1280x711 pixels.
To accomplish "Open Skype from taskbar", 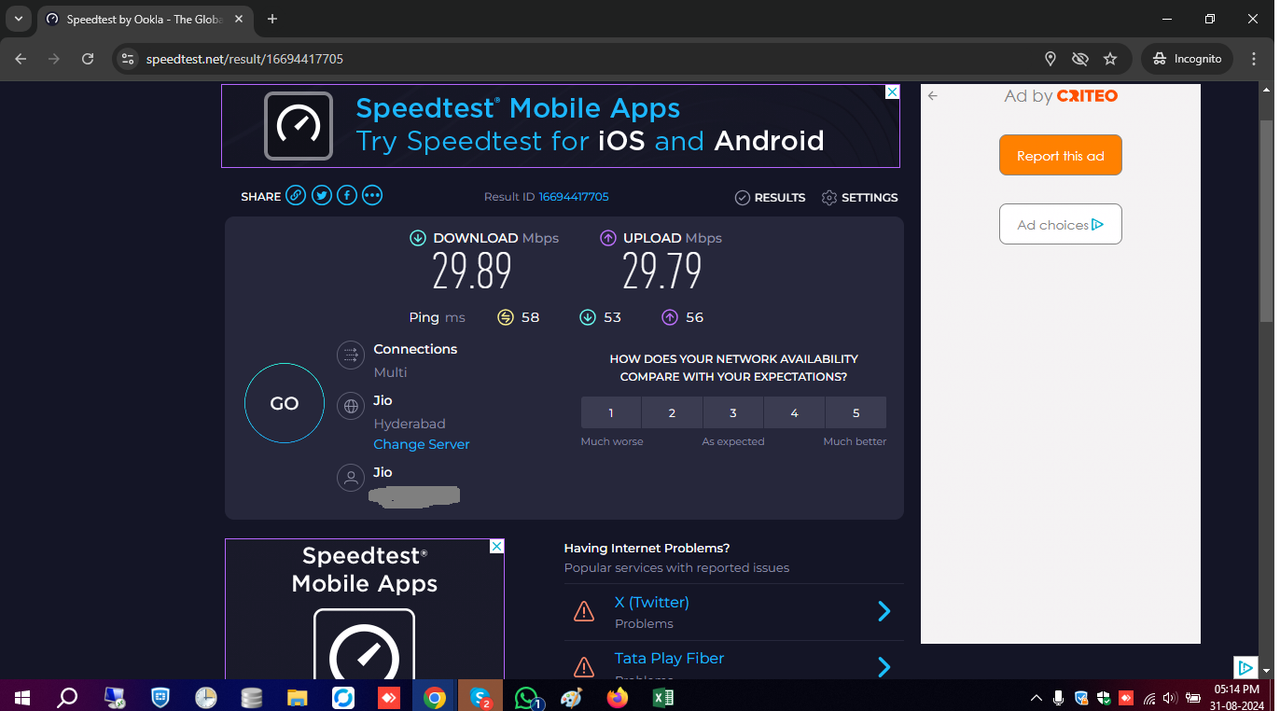I will pyautogui.click(x=481, y=697).
